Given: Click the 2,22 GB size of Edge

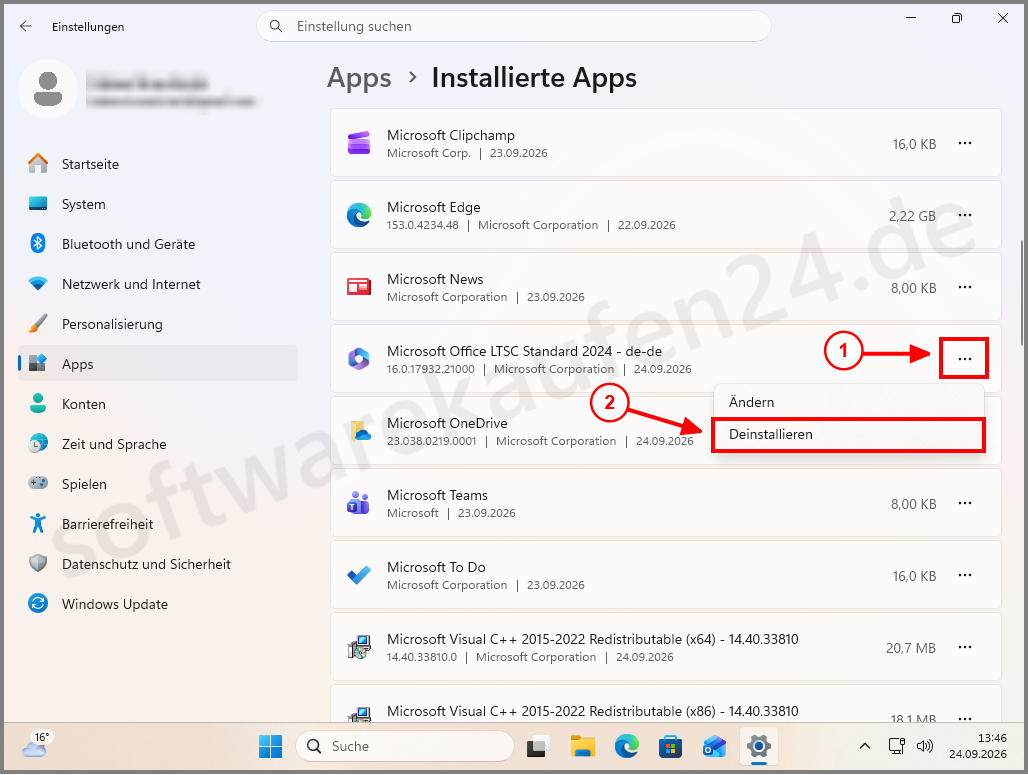Looking at the screenshot, I should [912, 216].
